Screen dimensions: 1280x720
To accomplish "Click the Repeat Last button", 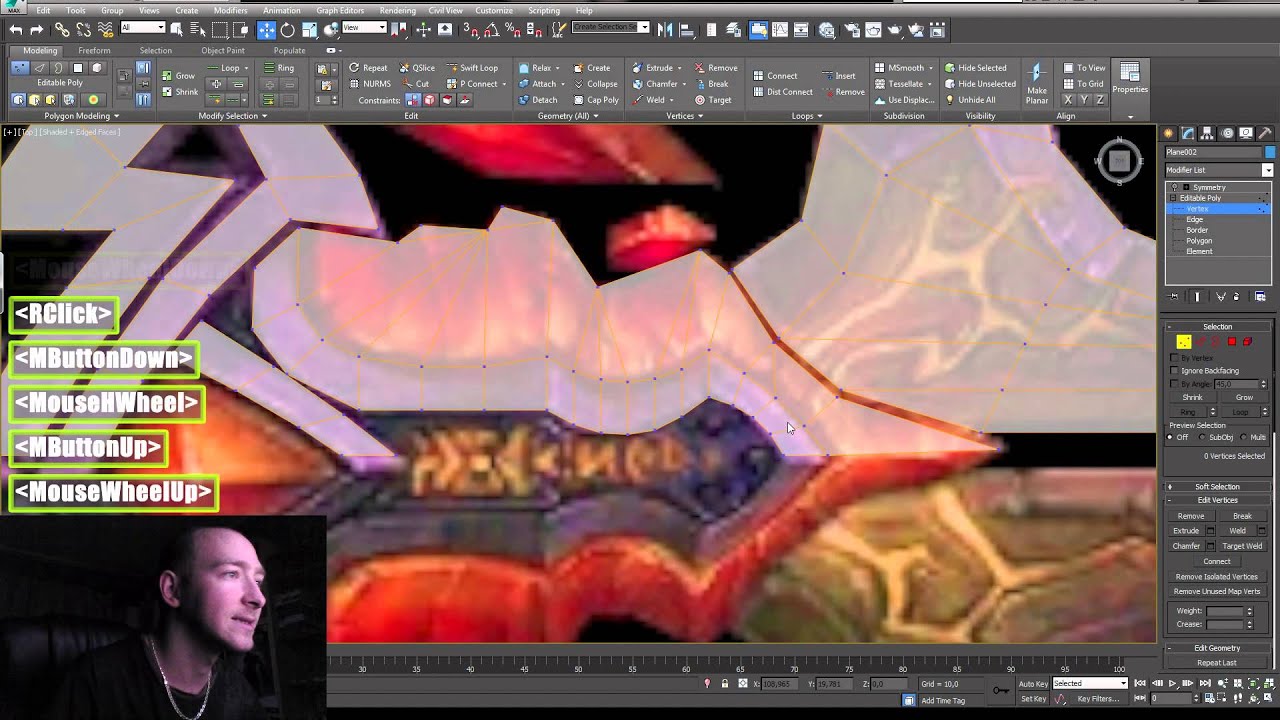I will 1217,663.
